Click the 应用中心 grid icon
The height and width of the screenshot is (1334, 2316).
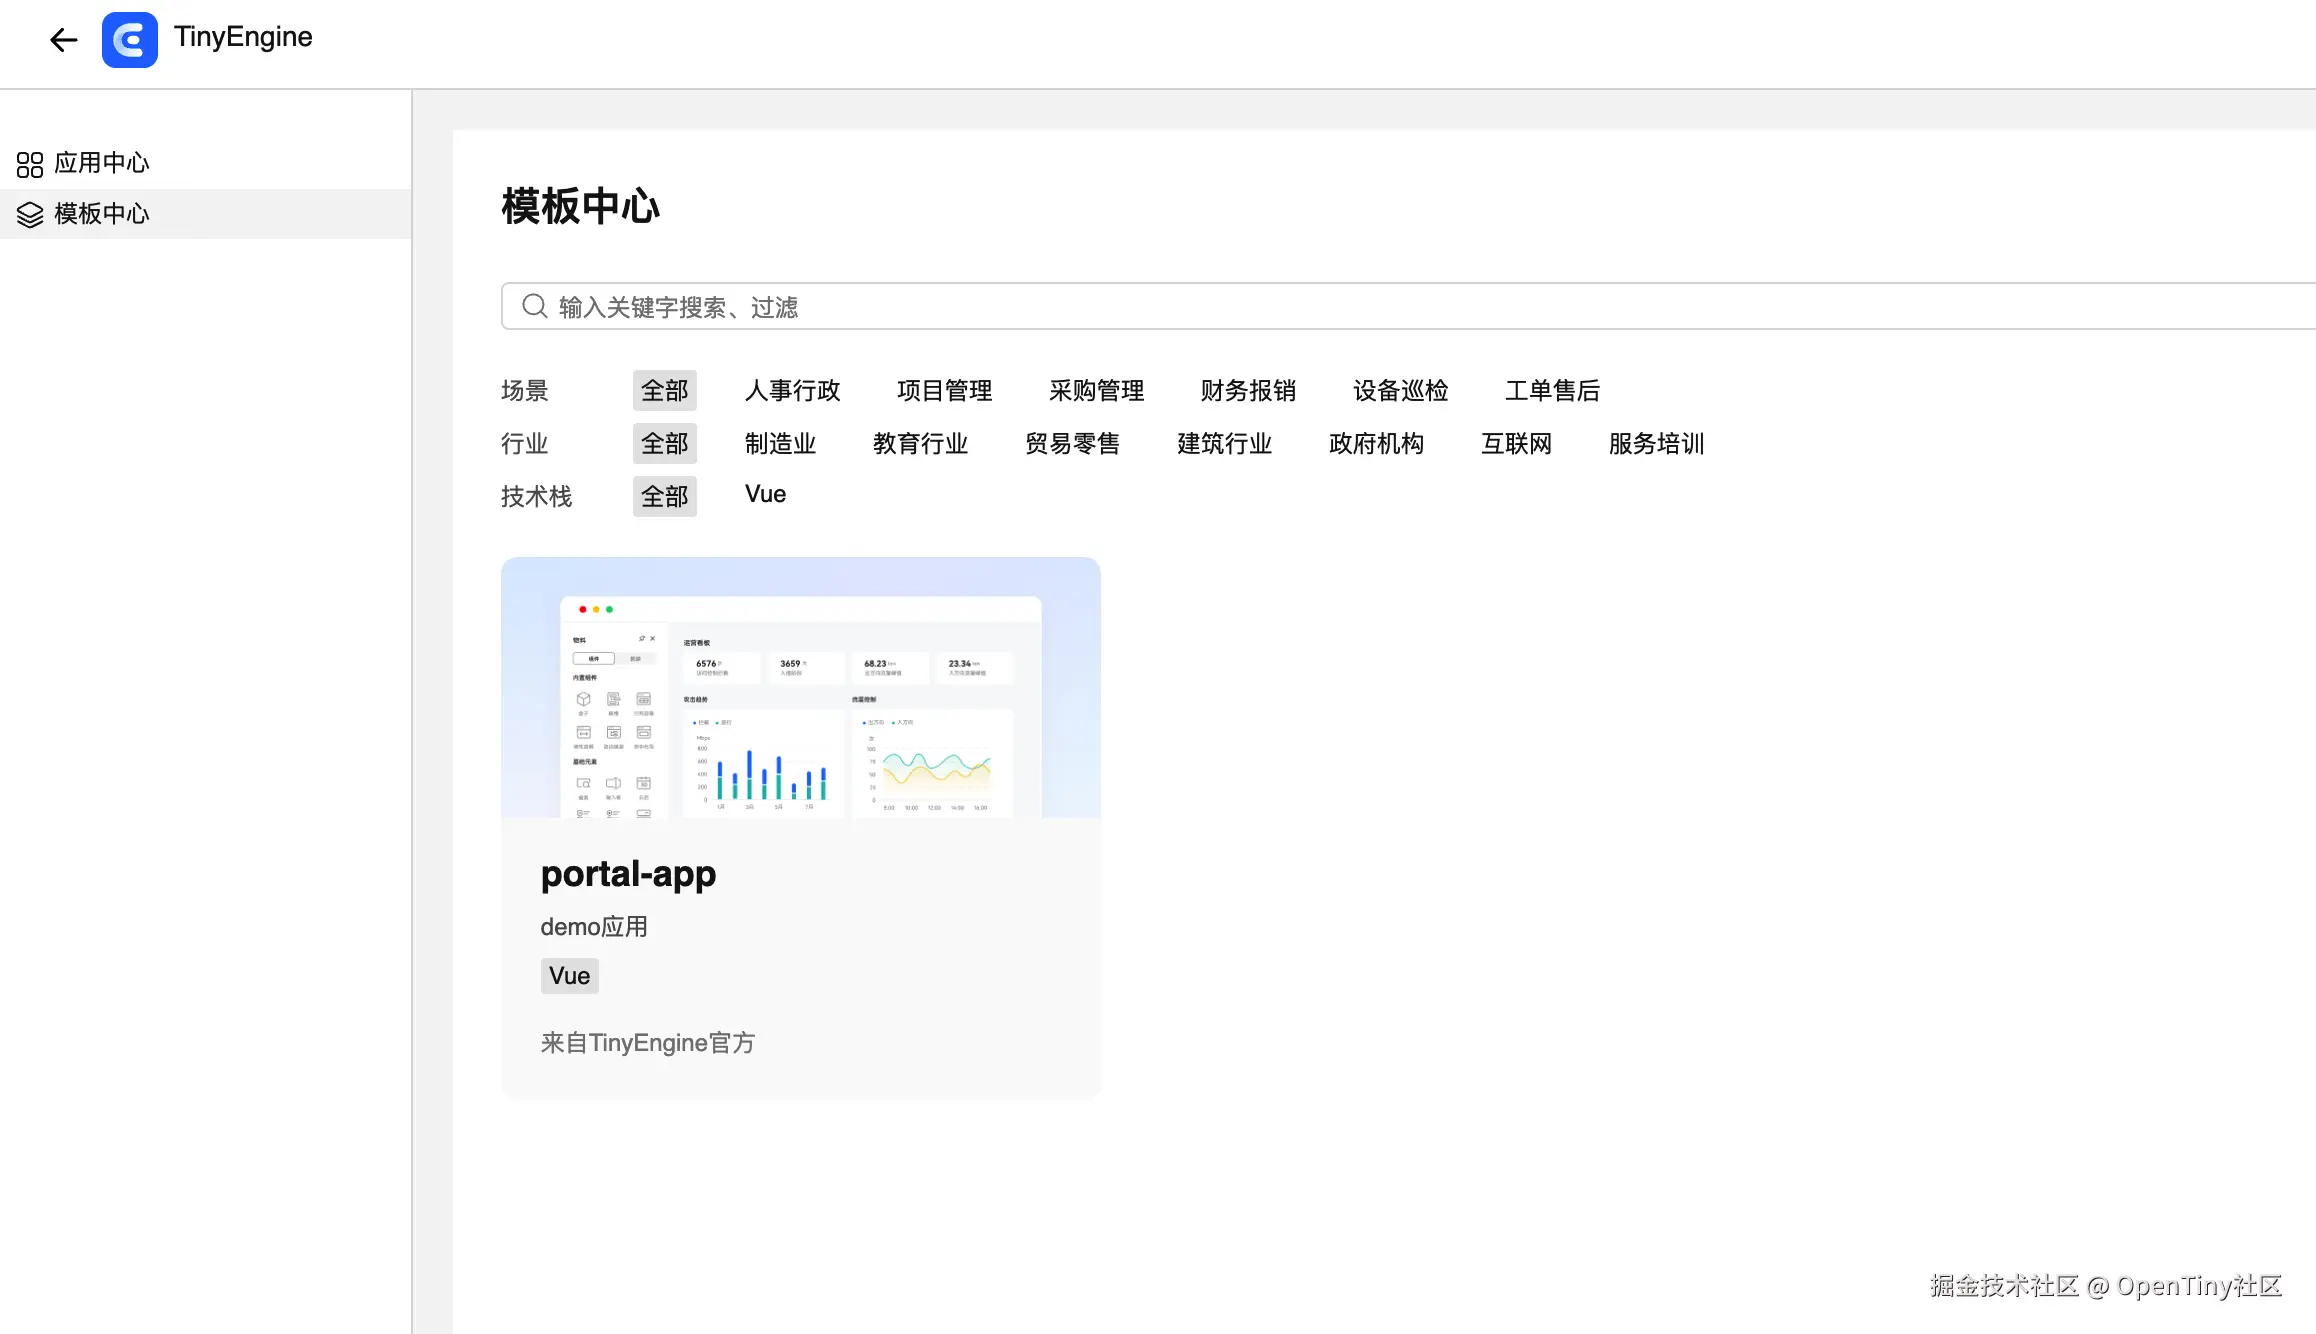(x=30, y=164)
